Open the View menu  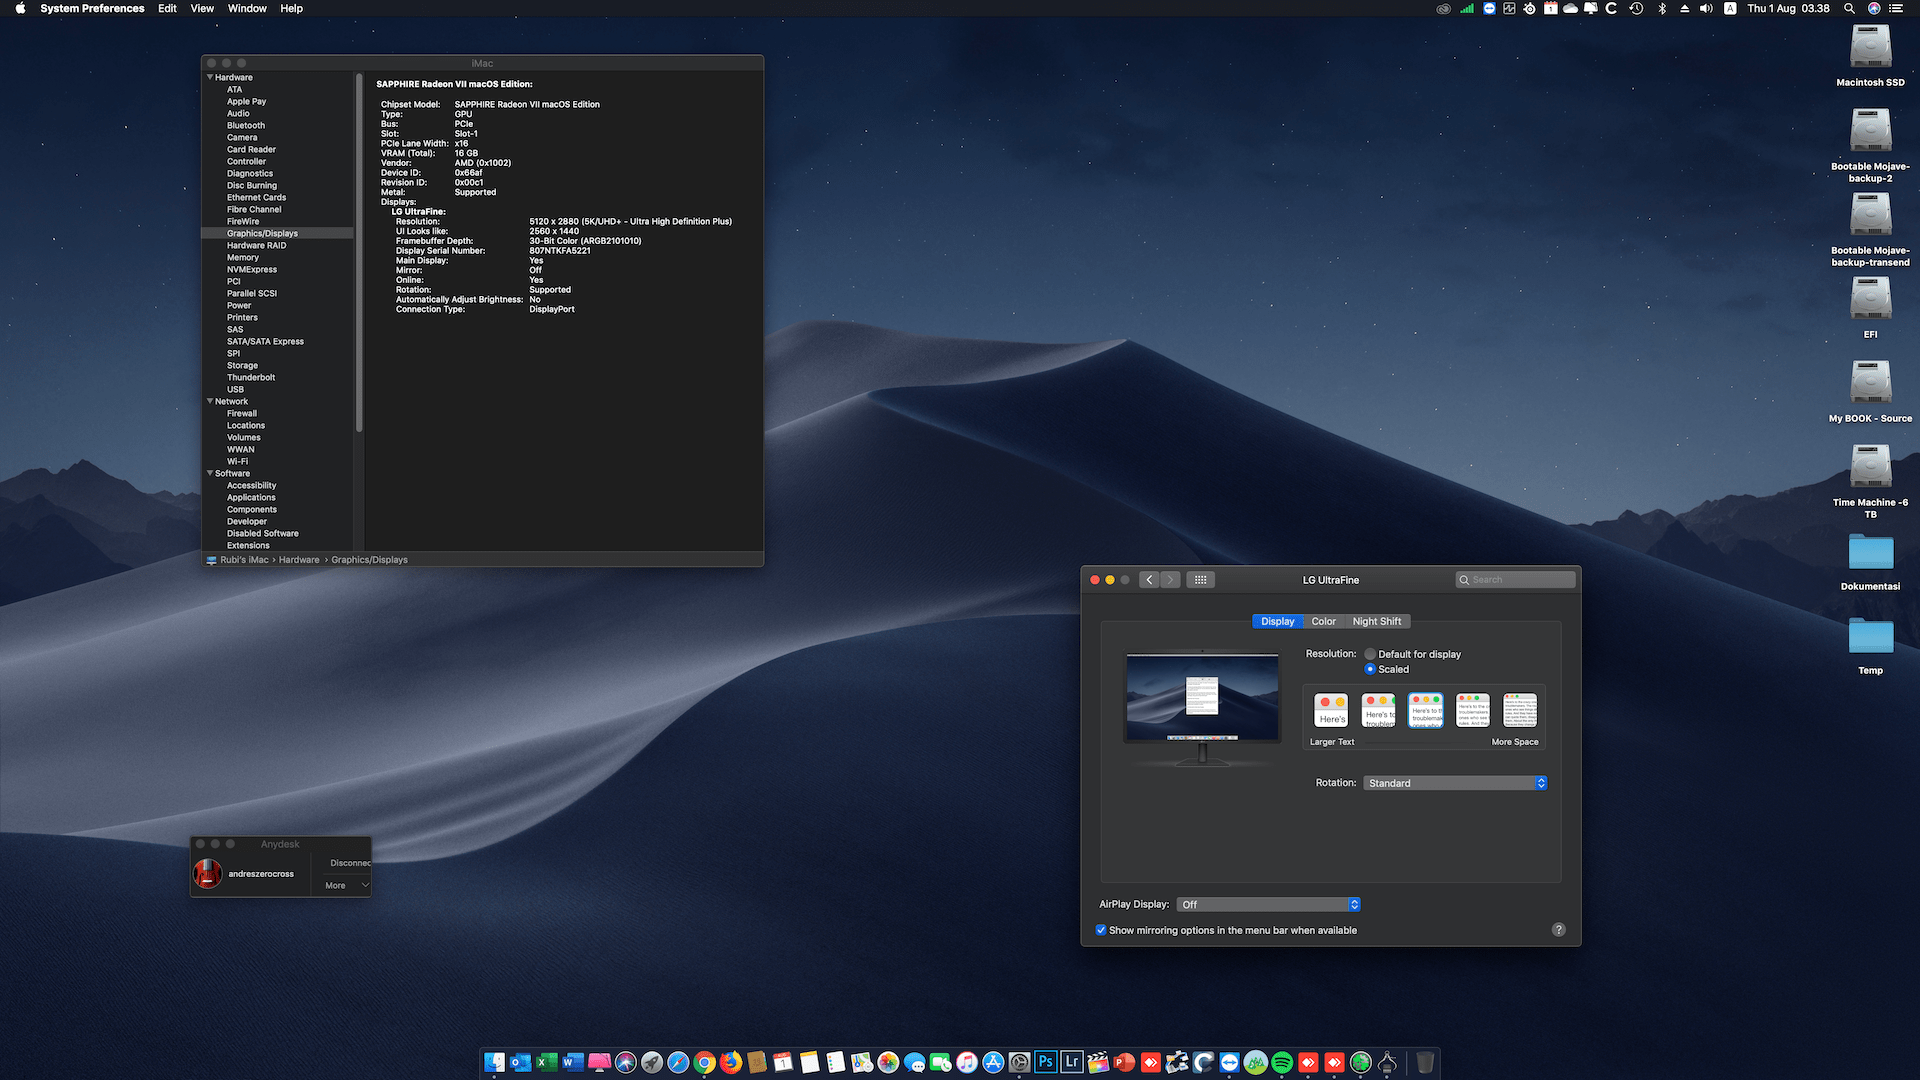tap(202, 8)
